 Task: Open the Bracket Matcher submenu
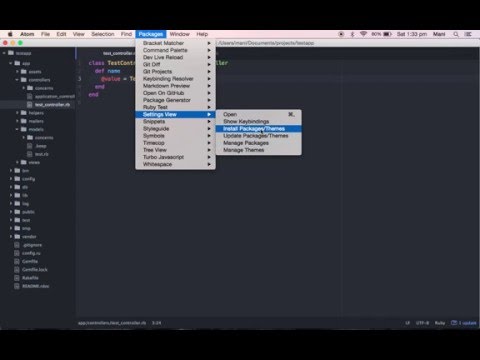coord(175,43)
